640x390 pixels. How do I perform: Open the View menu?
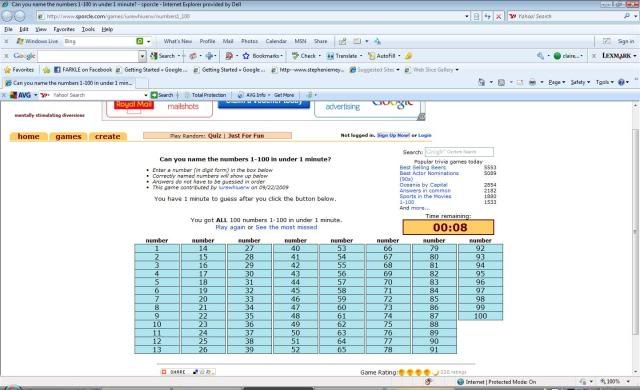point(41,29)
